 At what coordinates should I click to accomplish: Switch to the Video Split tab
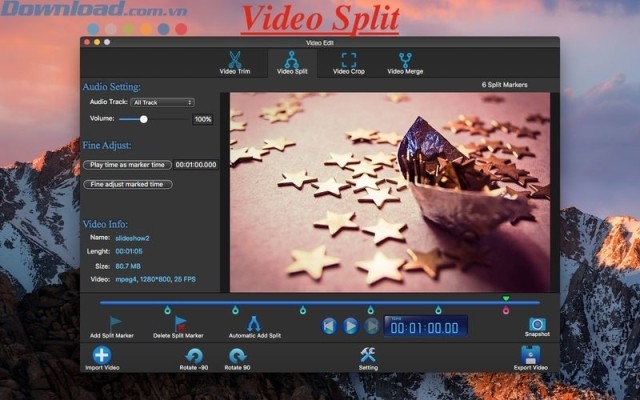(x=292, y=63)
